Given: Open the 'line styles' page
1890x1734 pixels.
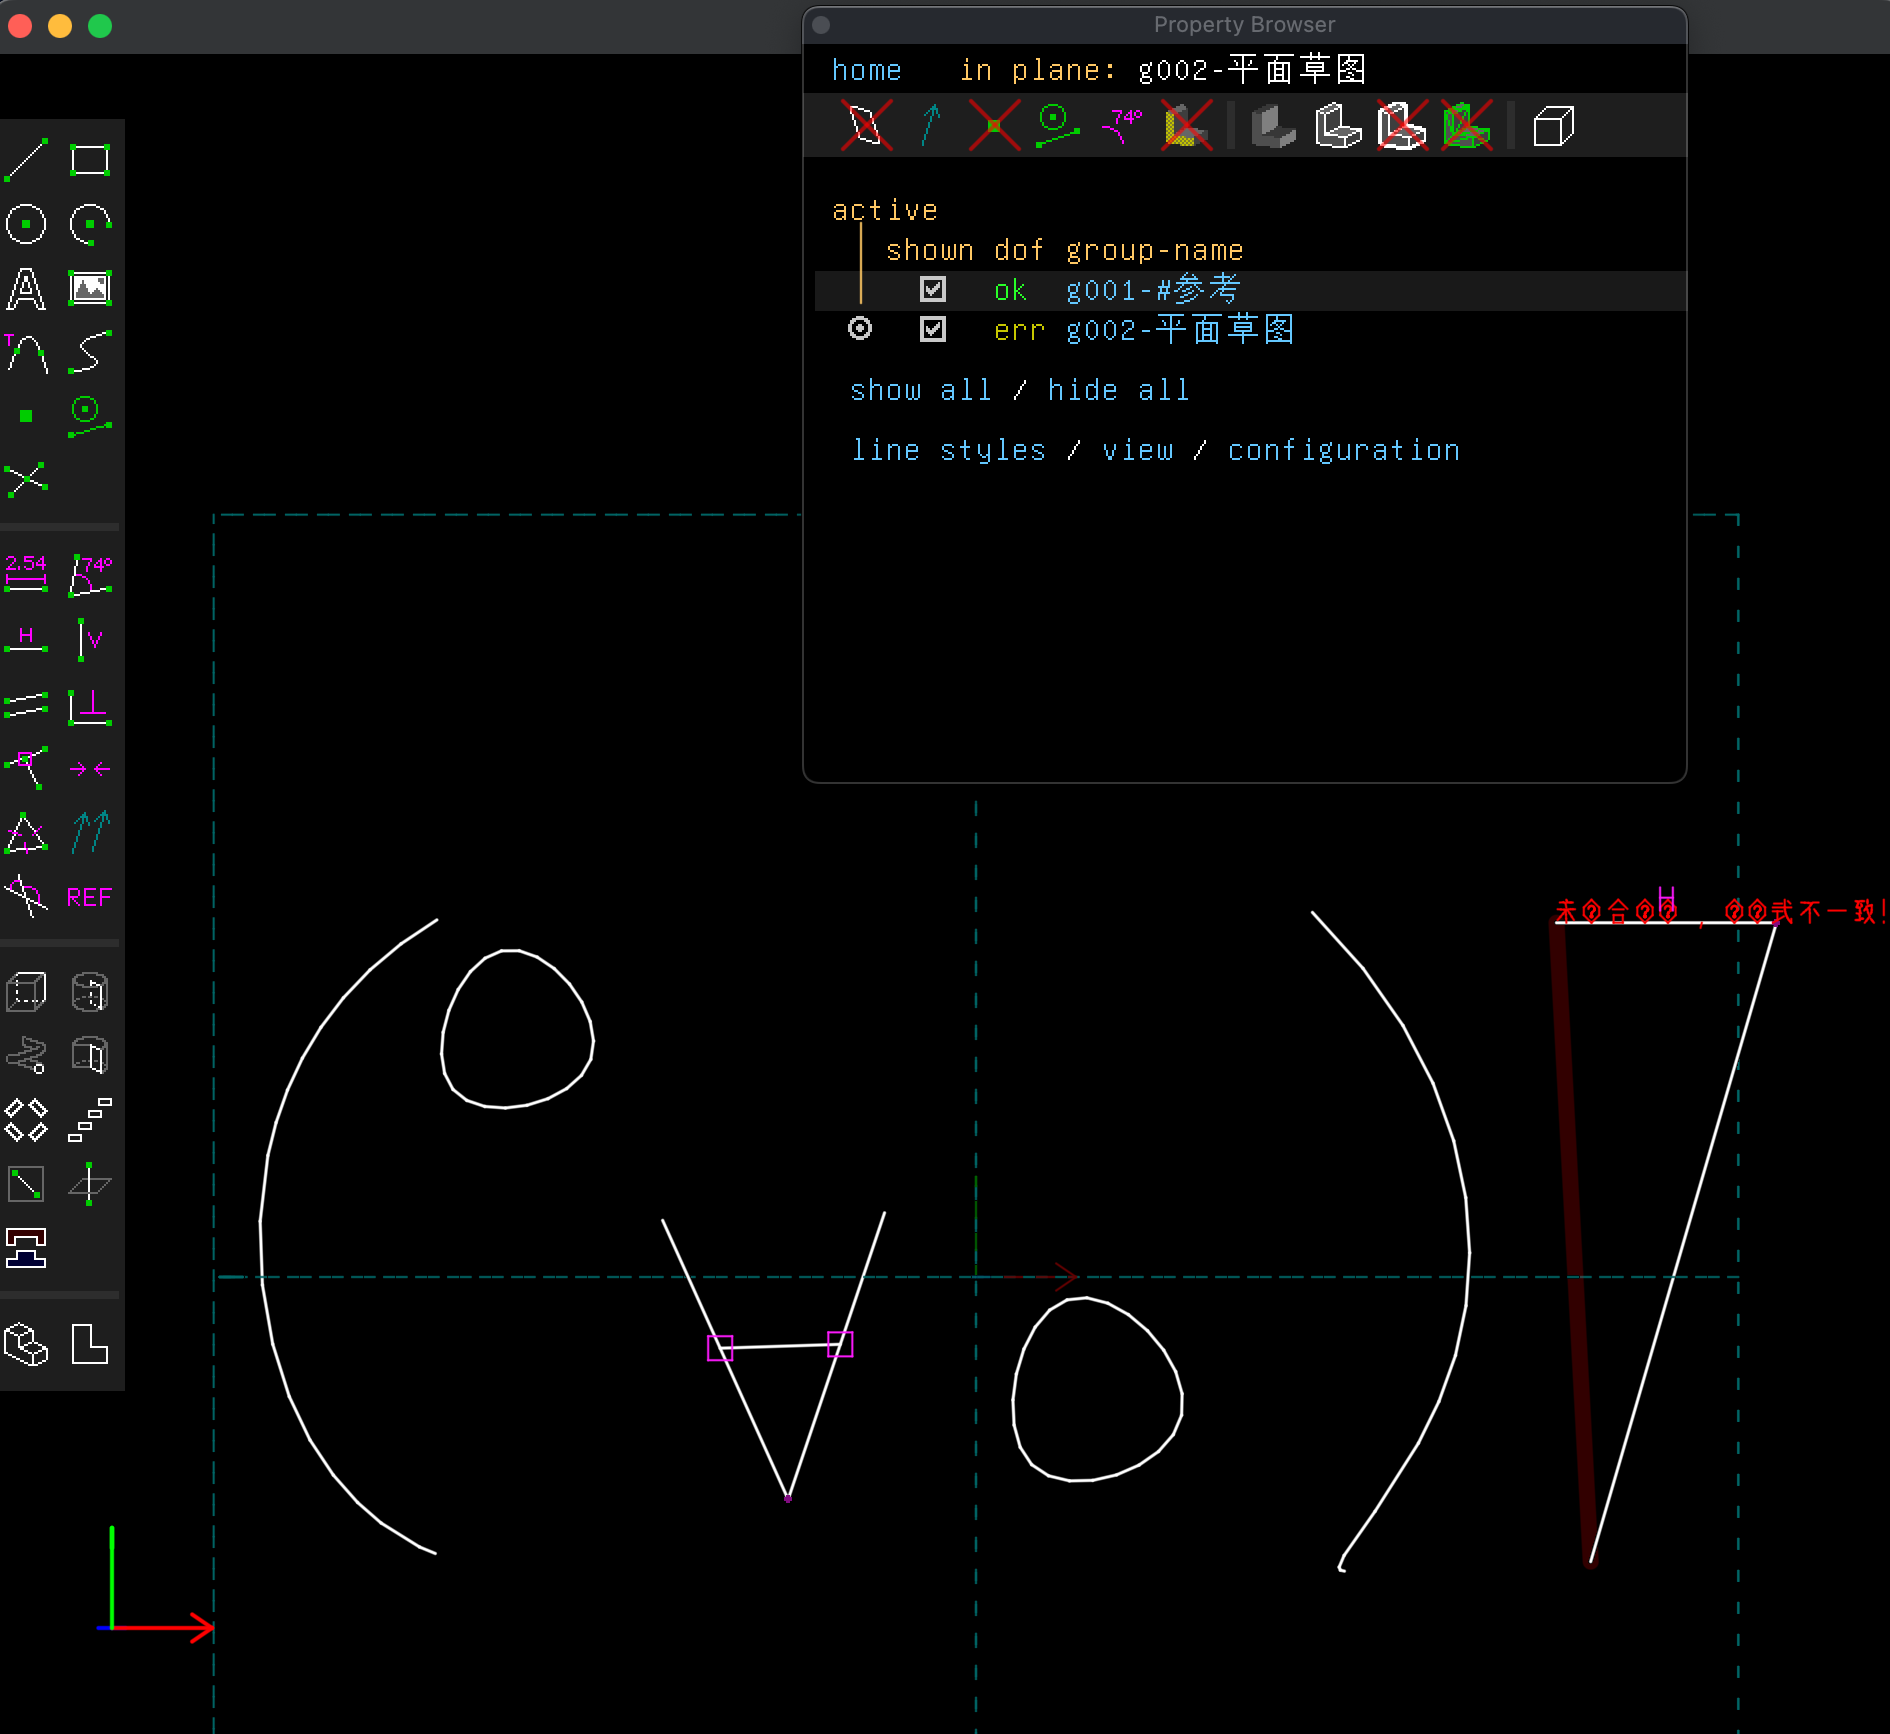Looking at the screenshot, I should pos(948,451).
